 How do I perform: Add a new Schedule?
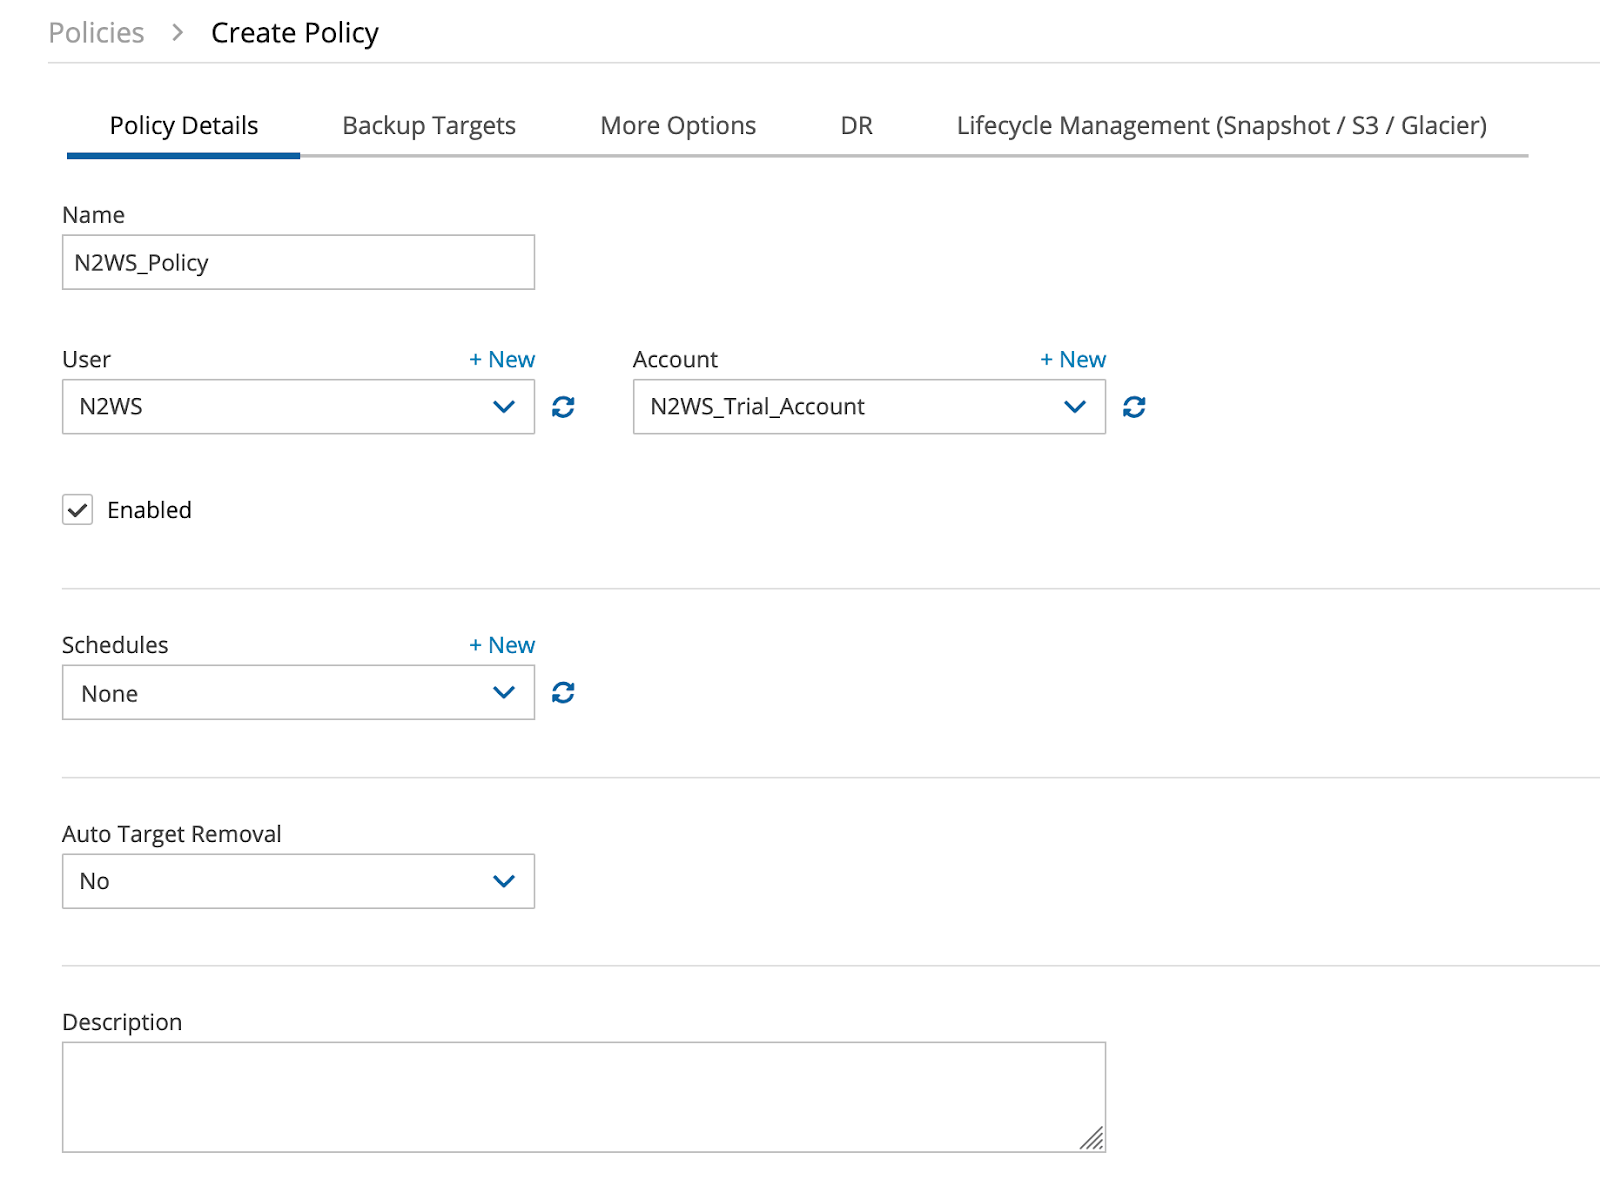click(x=502, y=646)
